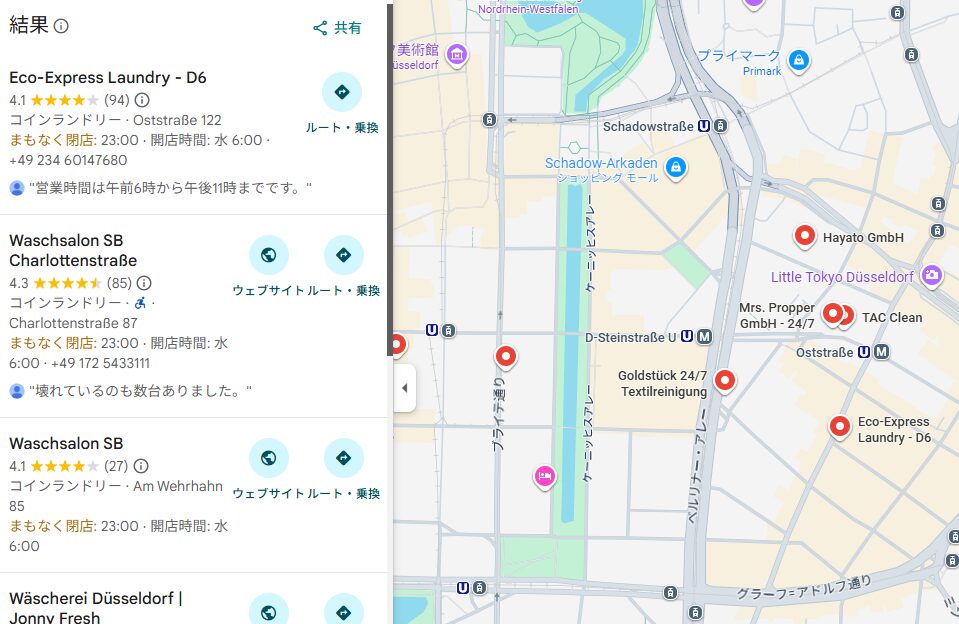Image resolution: width=959 pixels, height=624 pixels.
Task: Click the results list scrollbar
Action: 389,180
